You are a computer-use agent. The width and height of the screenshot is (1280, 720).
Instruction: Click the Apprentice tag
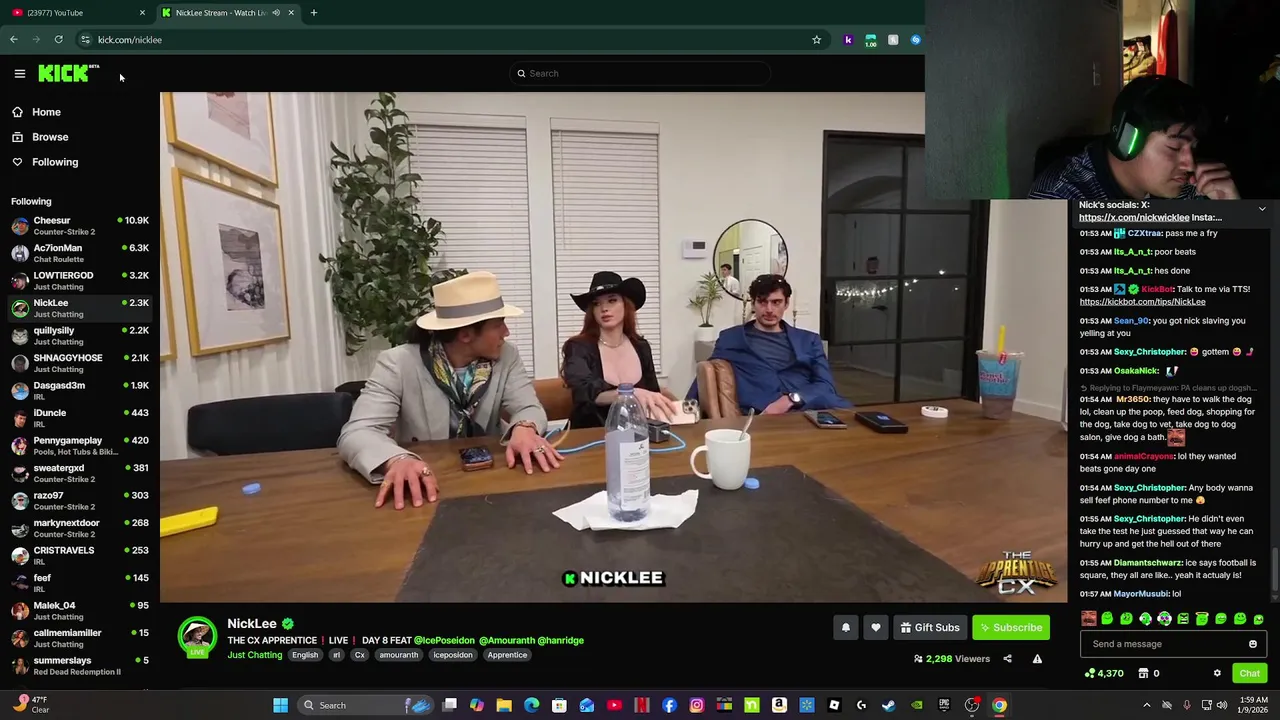tap(507, 655)
